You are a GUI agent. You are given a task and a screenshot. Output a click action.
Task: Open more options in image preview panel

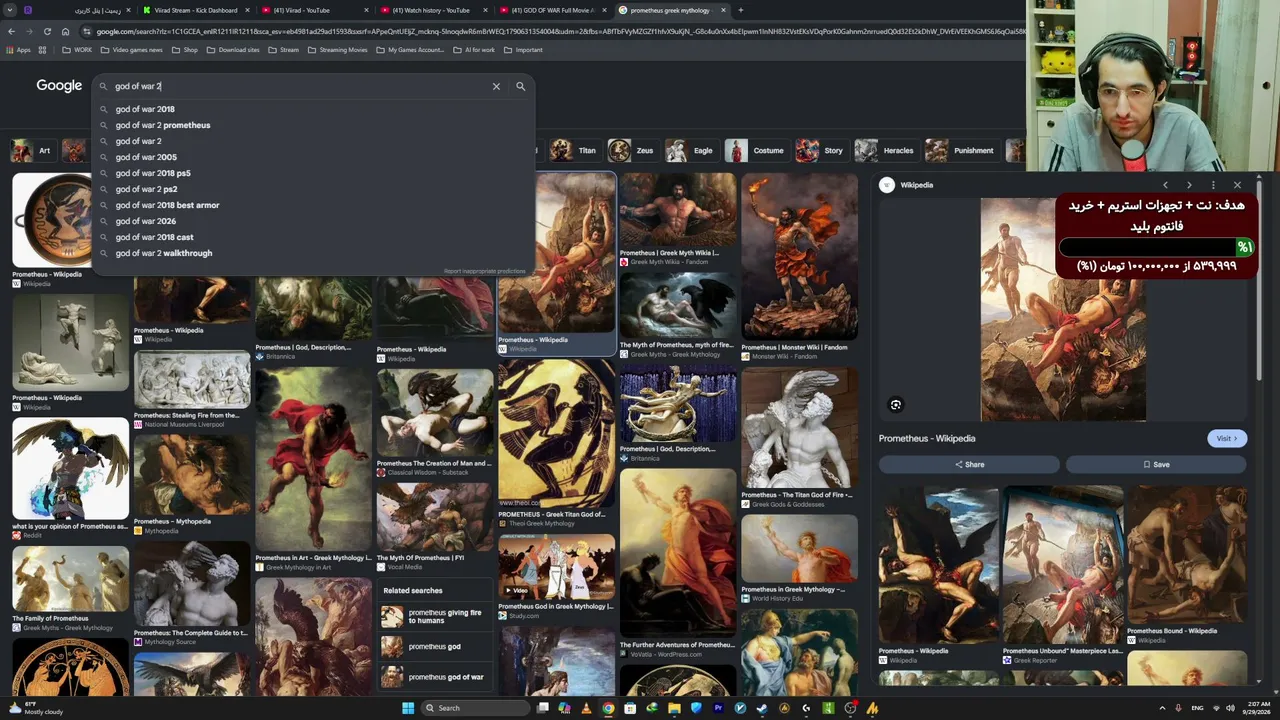coord(1213,185)
